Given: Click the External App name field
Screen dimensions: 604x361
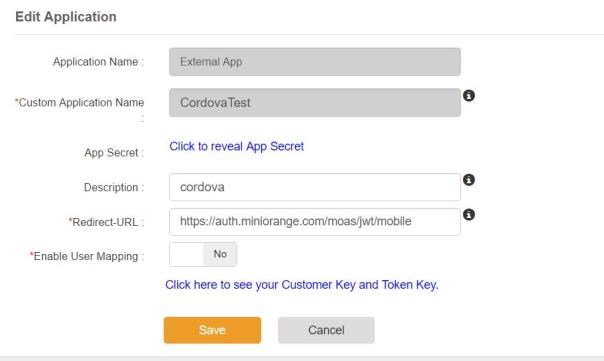Looking at the screenshot, I should tap(315, 62).
